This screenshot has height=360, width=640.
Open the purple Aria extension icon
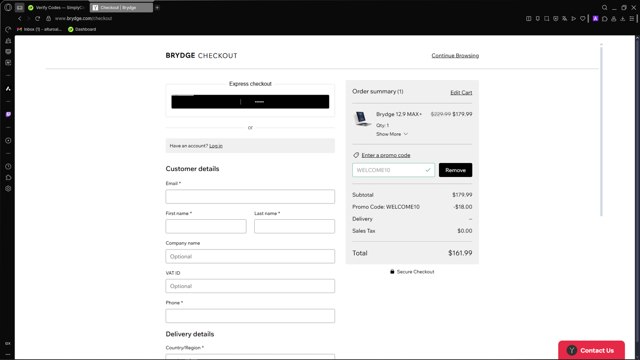coord(596,18)
